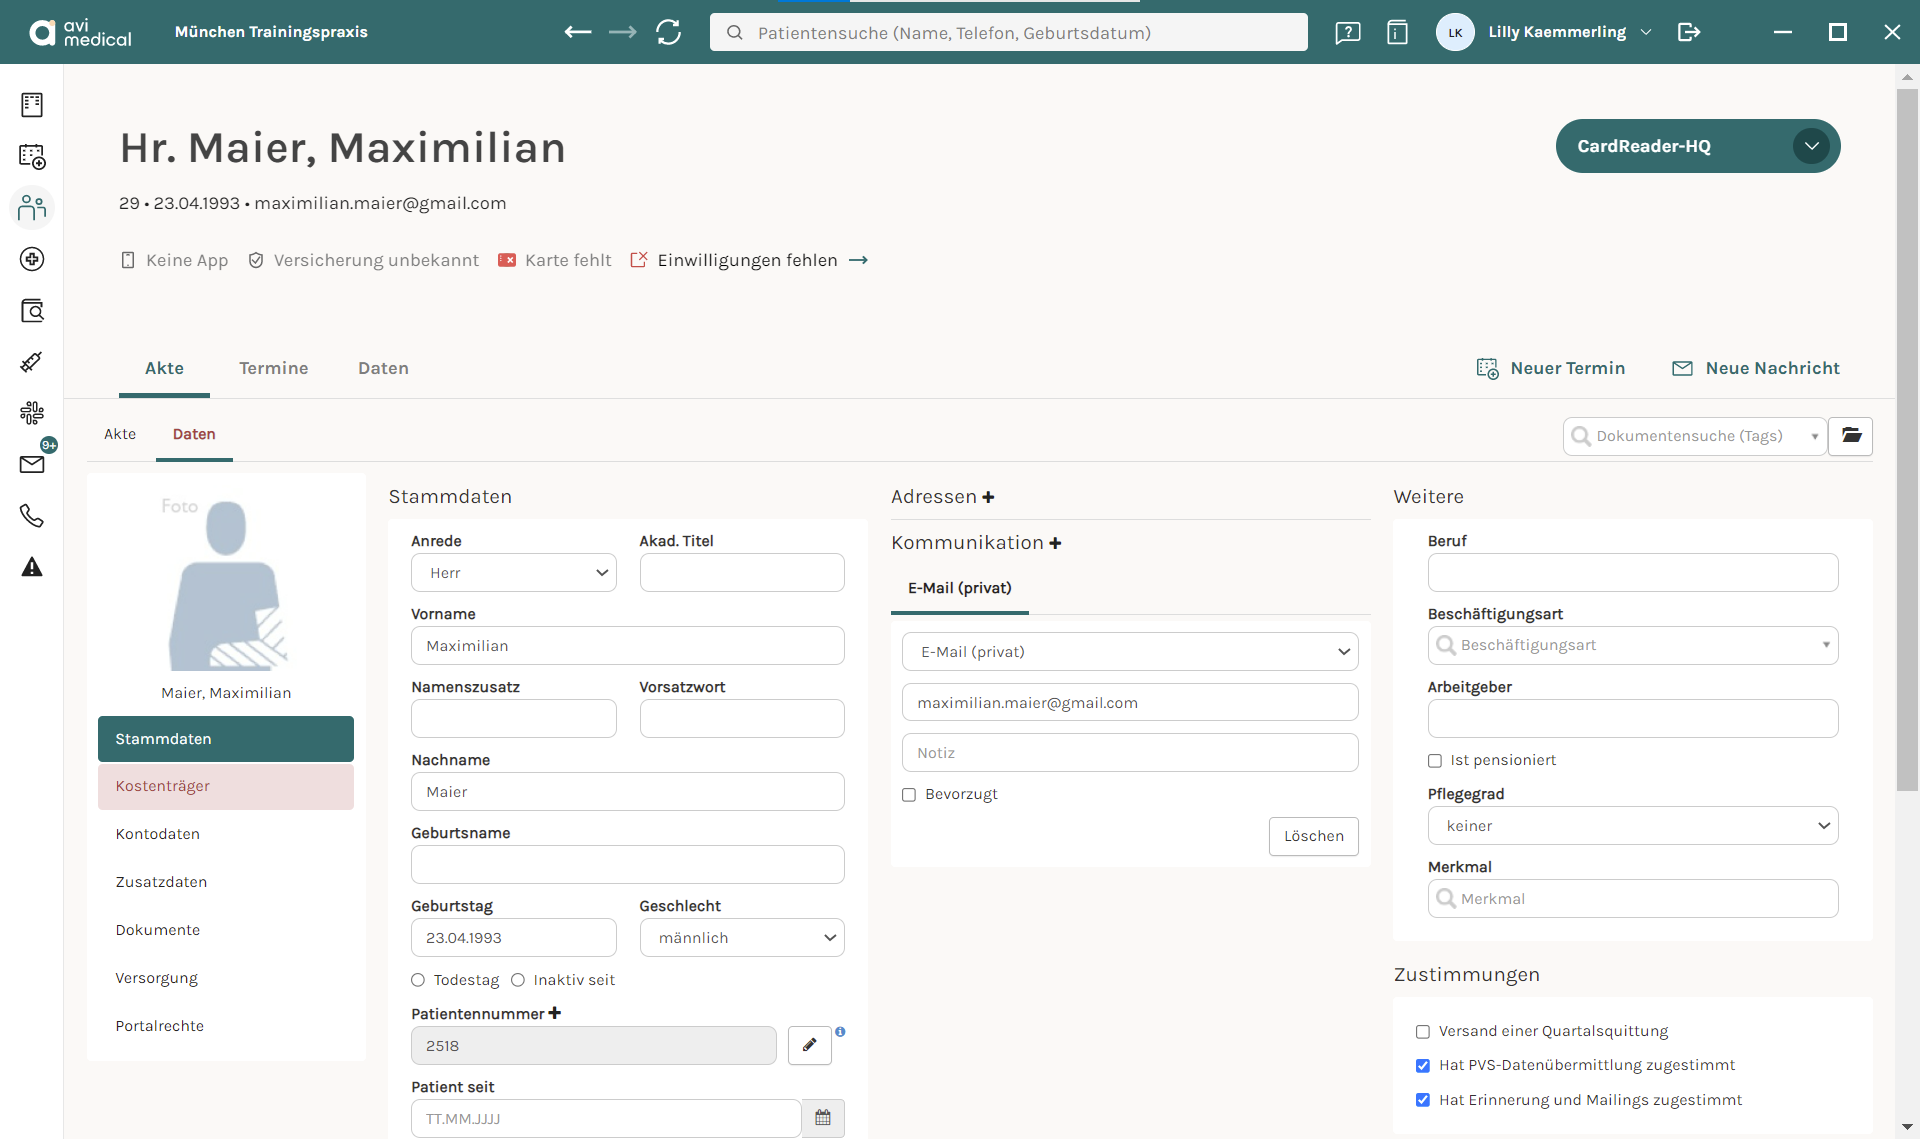The height and width of the screenshot is (1139, 1920).
Task: Select the Todestag radio button
Action: click(x=418, y=980)
